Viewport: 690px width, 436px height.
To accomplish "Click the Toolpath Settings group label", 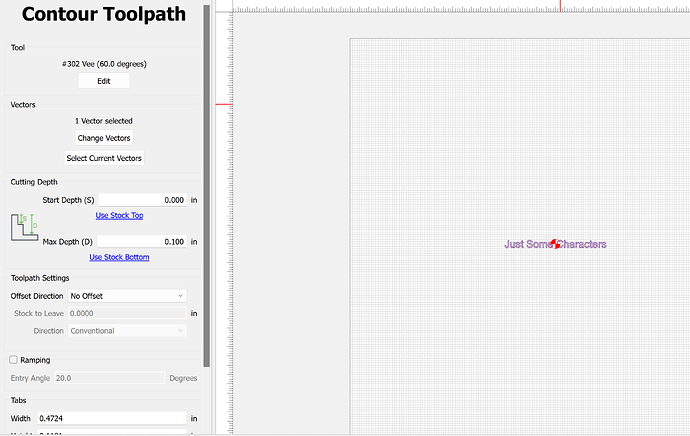I will coord(40,278).
